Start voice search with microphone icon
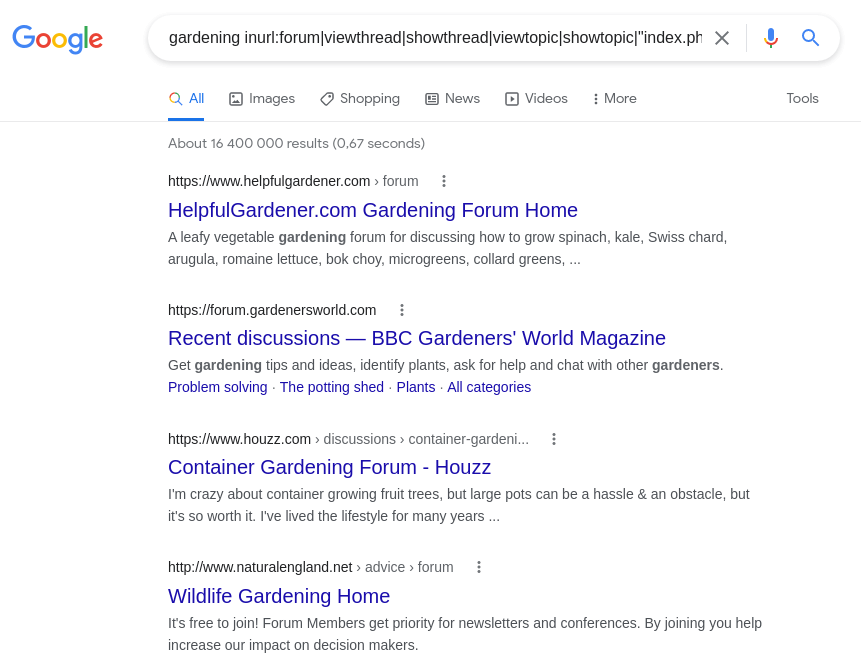This screenshot has height=669, width=861. pos(771,38)
